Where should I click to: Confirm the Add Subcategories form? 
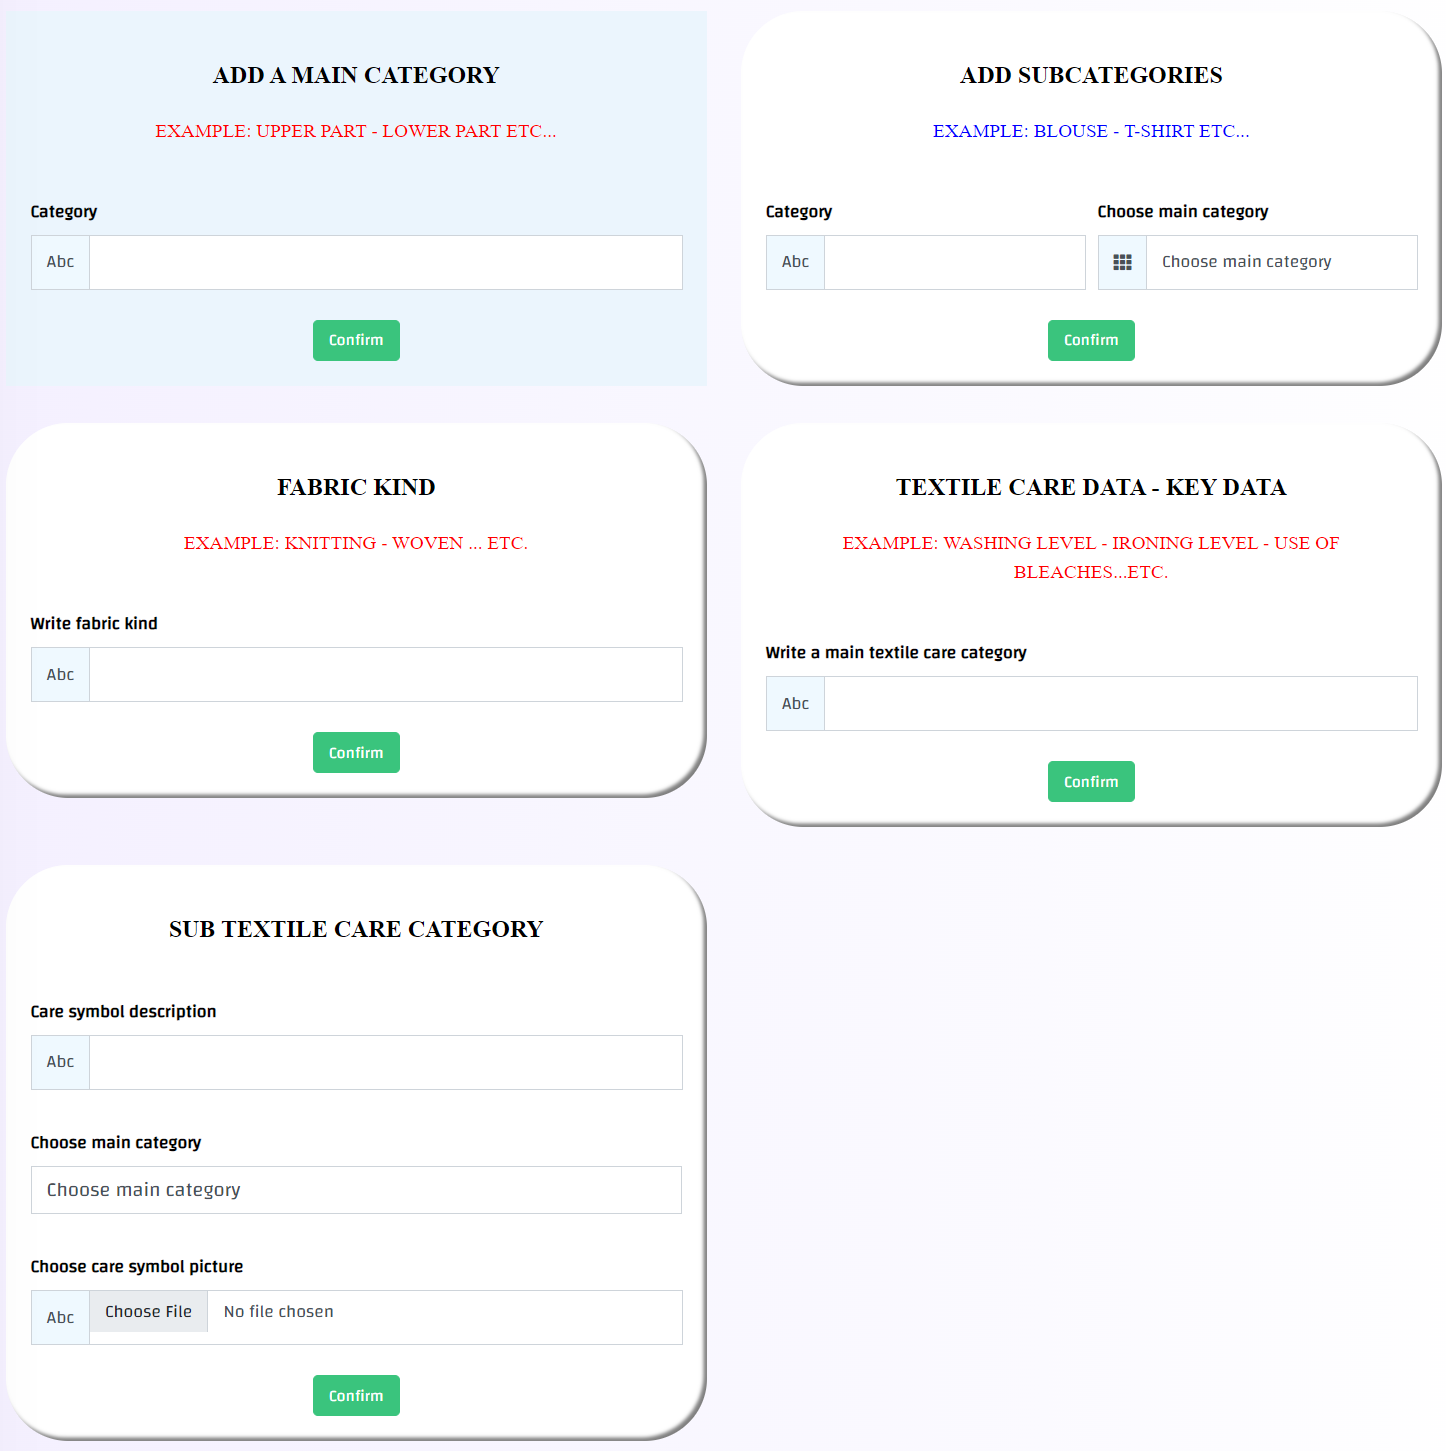[1091, 340]
